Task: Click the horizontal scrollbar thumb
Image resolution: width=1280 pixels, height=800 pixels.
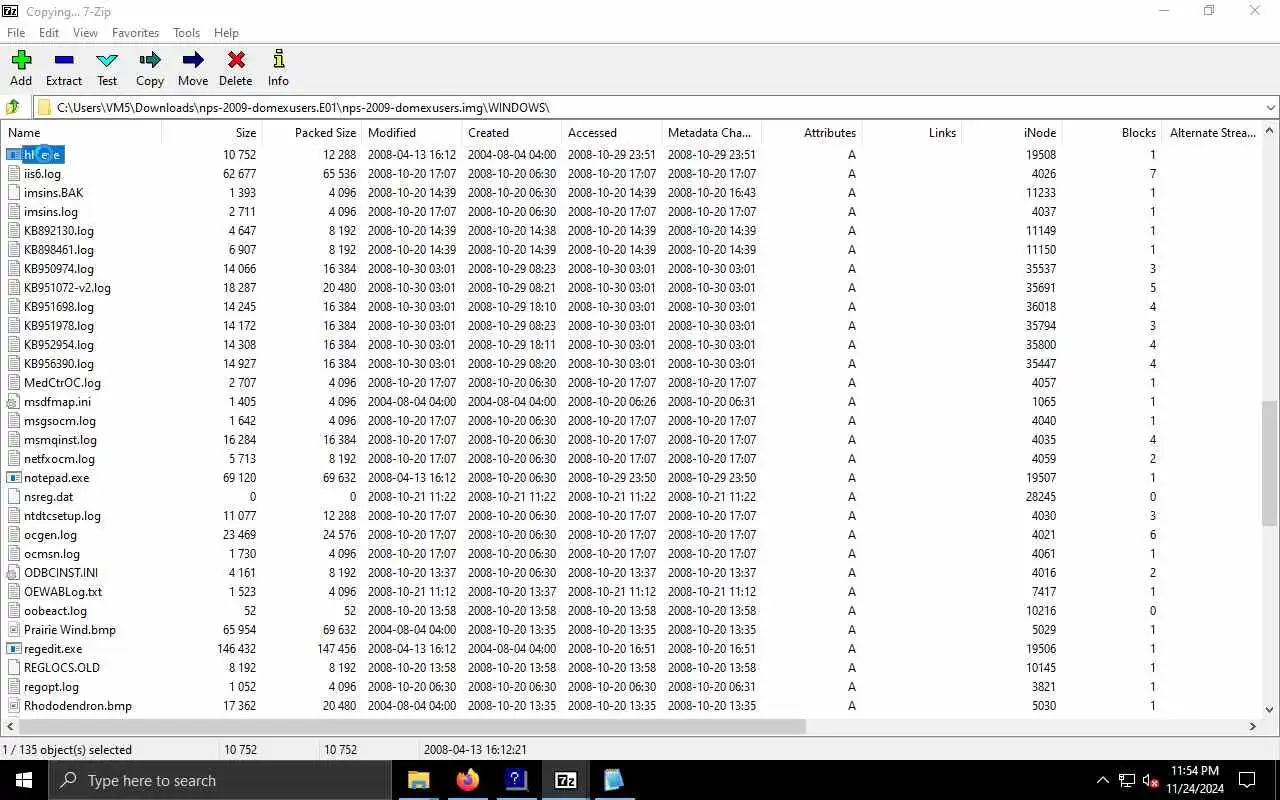Action: 410,726
